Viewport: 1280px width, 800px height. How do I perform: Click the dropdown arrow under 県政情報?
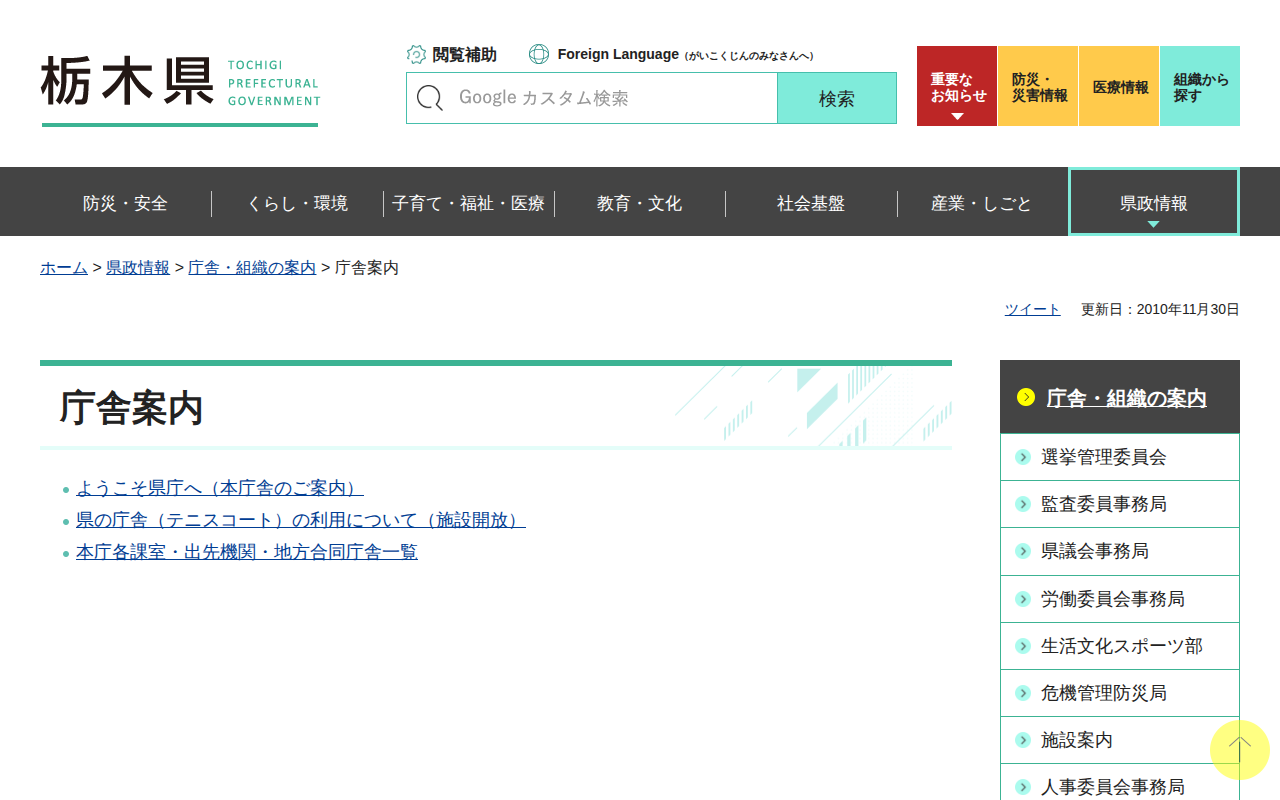(x=1153, y=224)
